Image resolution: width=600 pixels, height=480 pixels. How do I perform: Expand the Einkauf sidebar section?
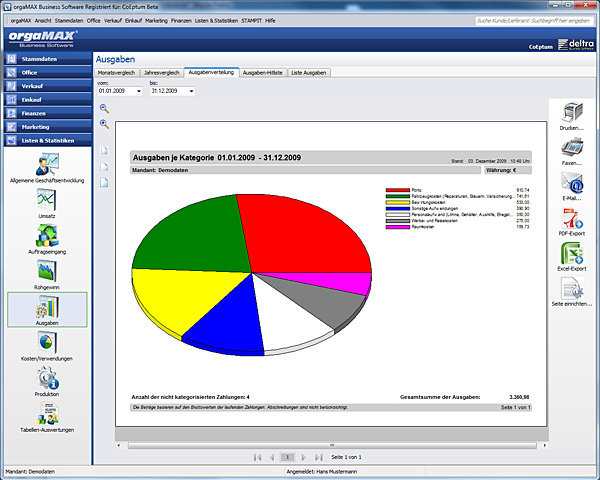click(48, 100)
